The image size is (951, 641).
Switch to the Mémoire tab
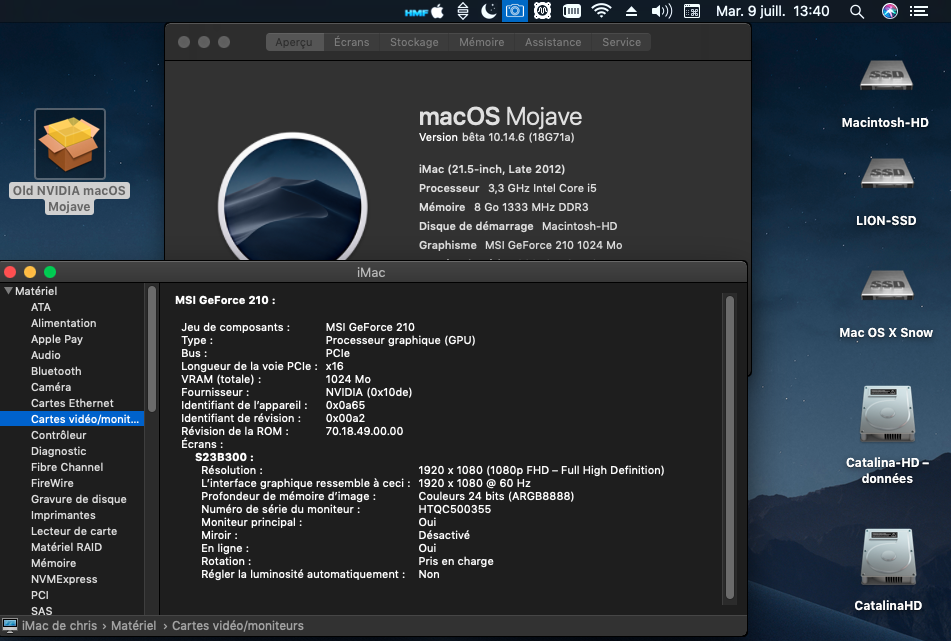482,42
